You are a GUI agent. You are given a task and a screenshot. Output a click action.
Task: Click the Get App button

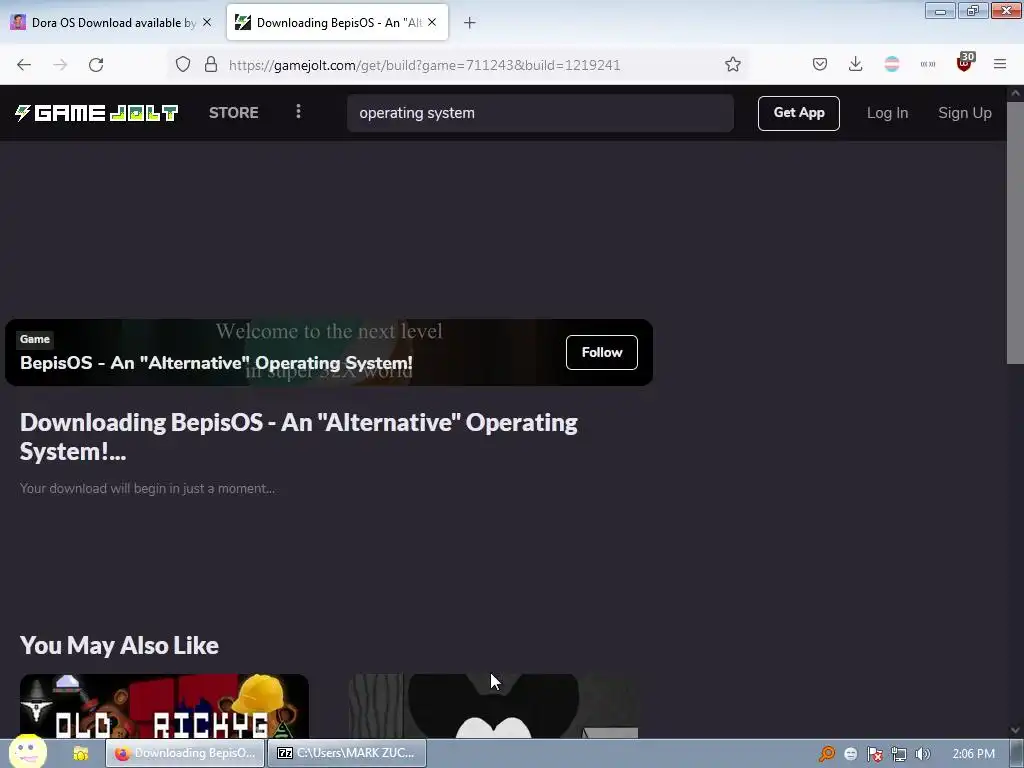[799, 113]
